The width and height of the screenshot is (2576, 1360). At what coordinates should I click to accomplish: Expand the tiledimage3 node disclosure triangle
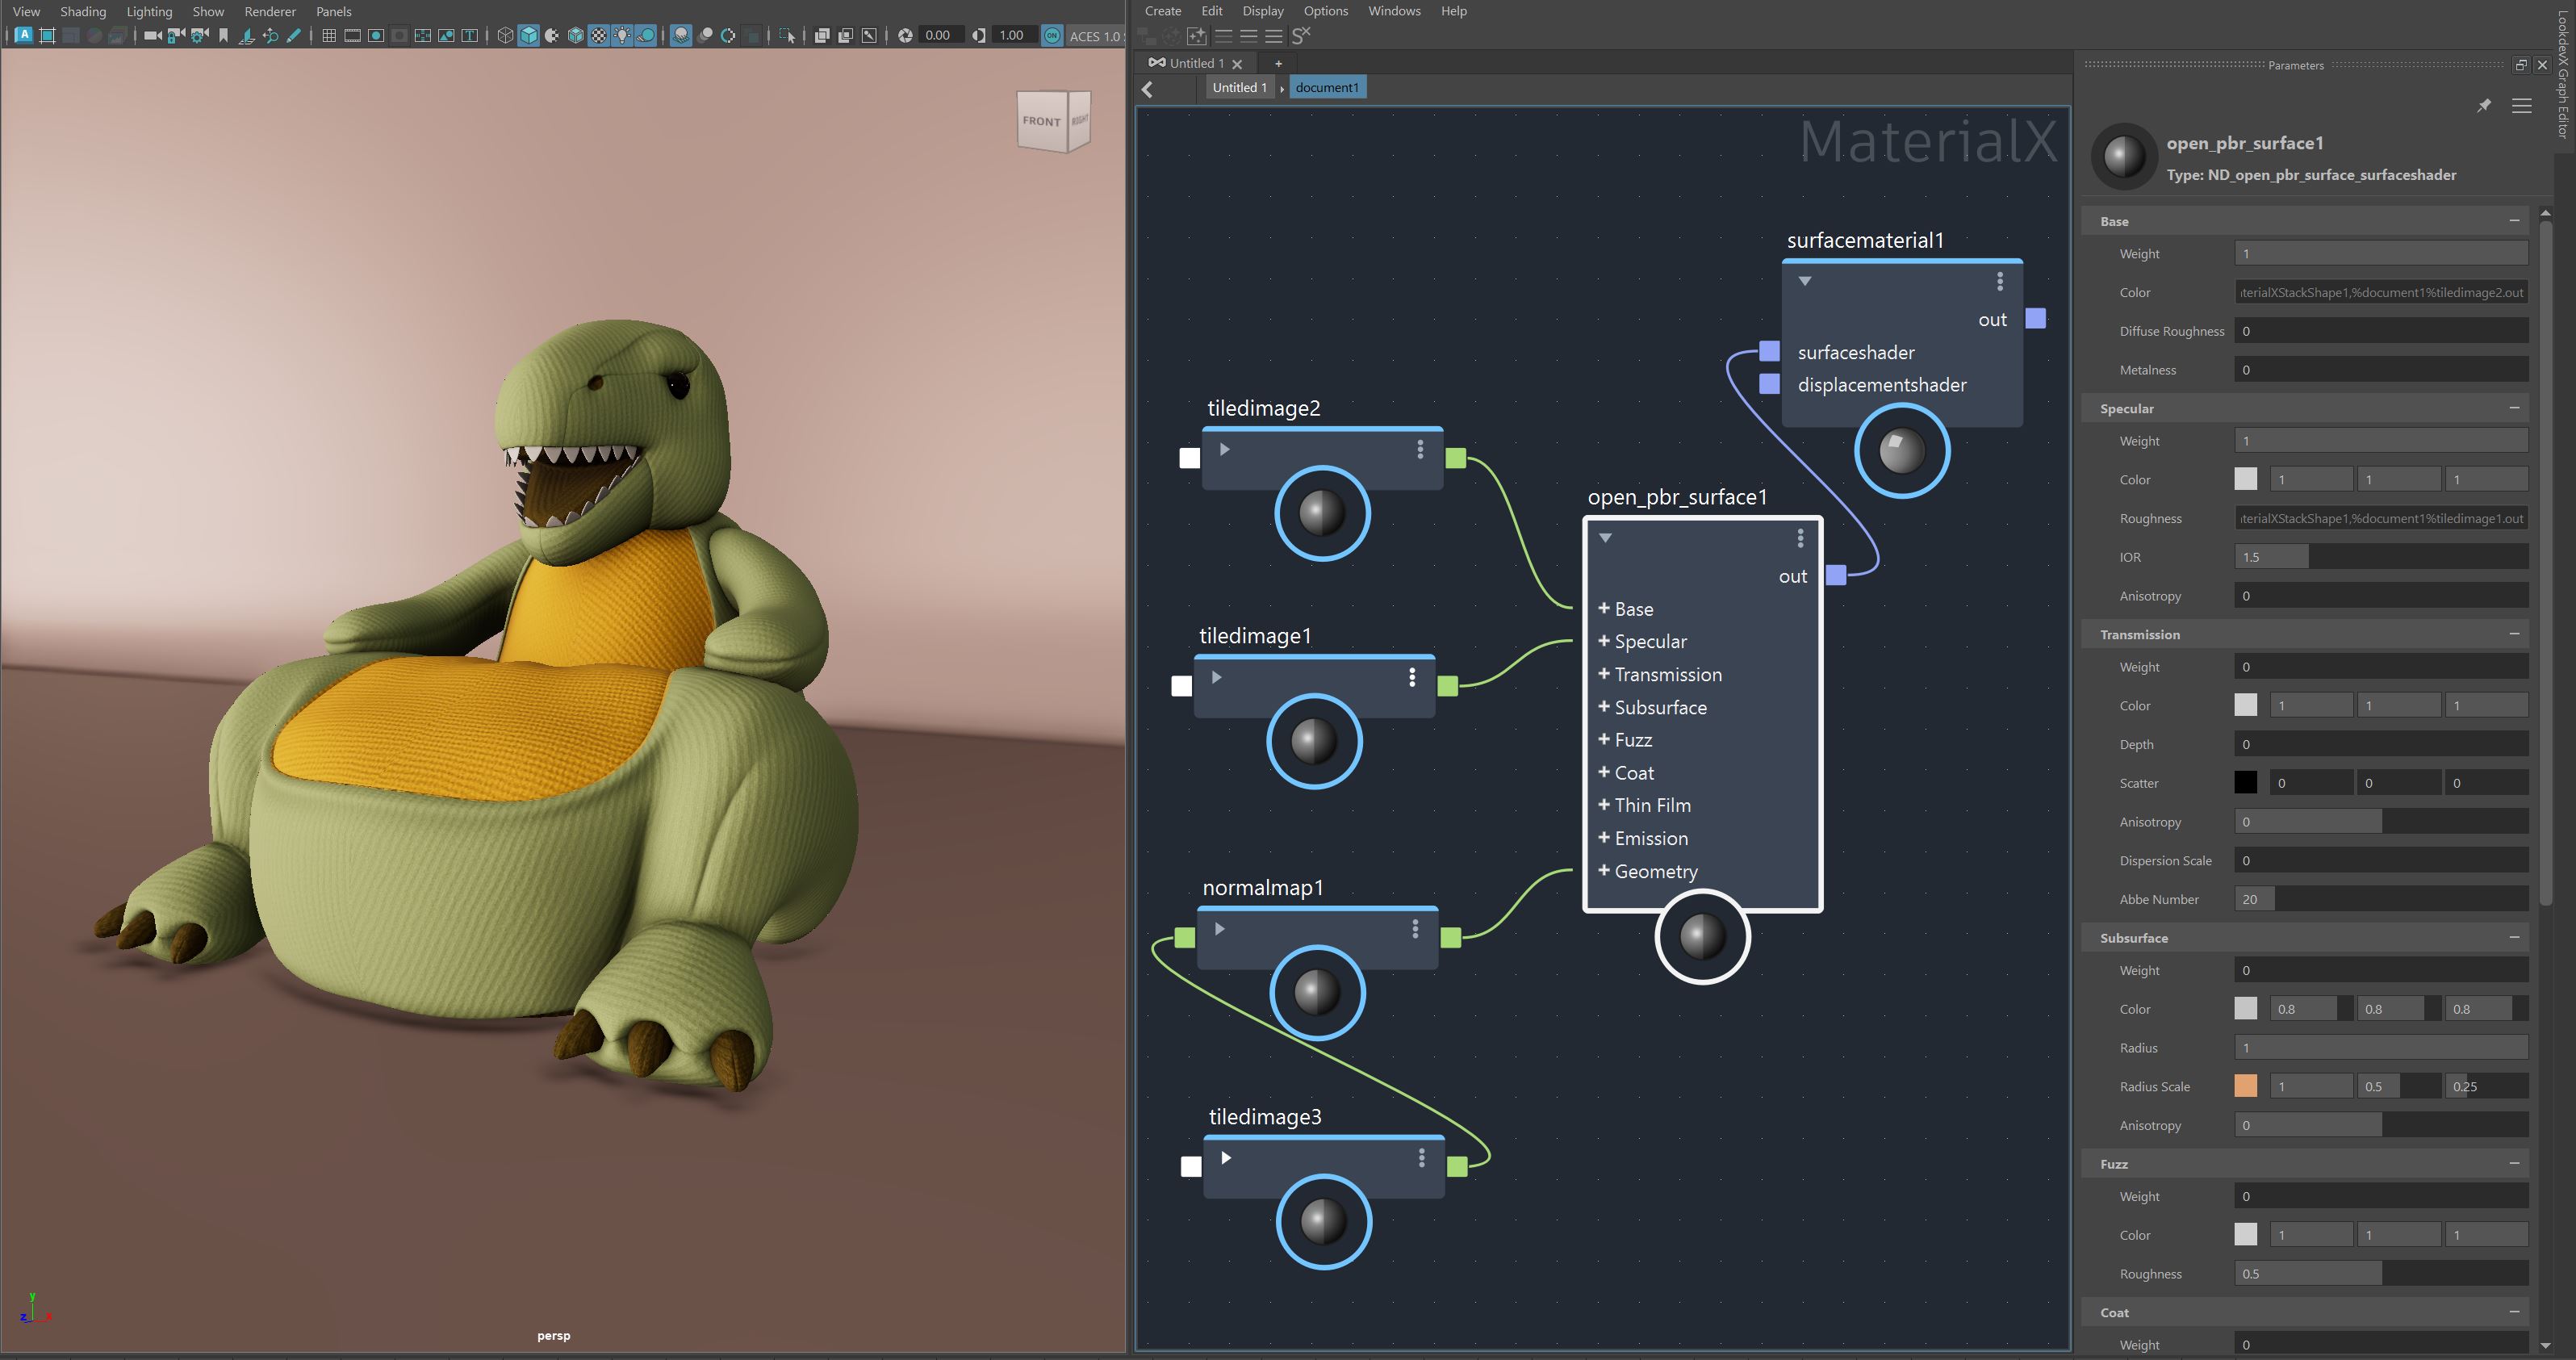1226,1158
